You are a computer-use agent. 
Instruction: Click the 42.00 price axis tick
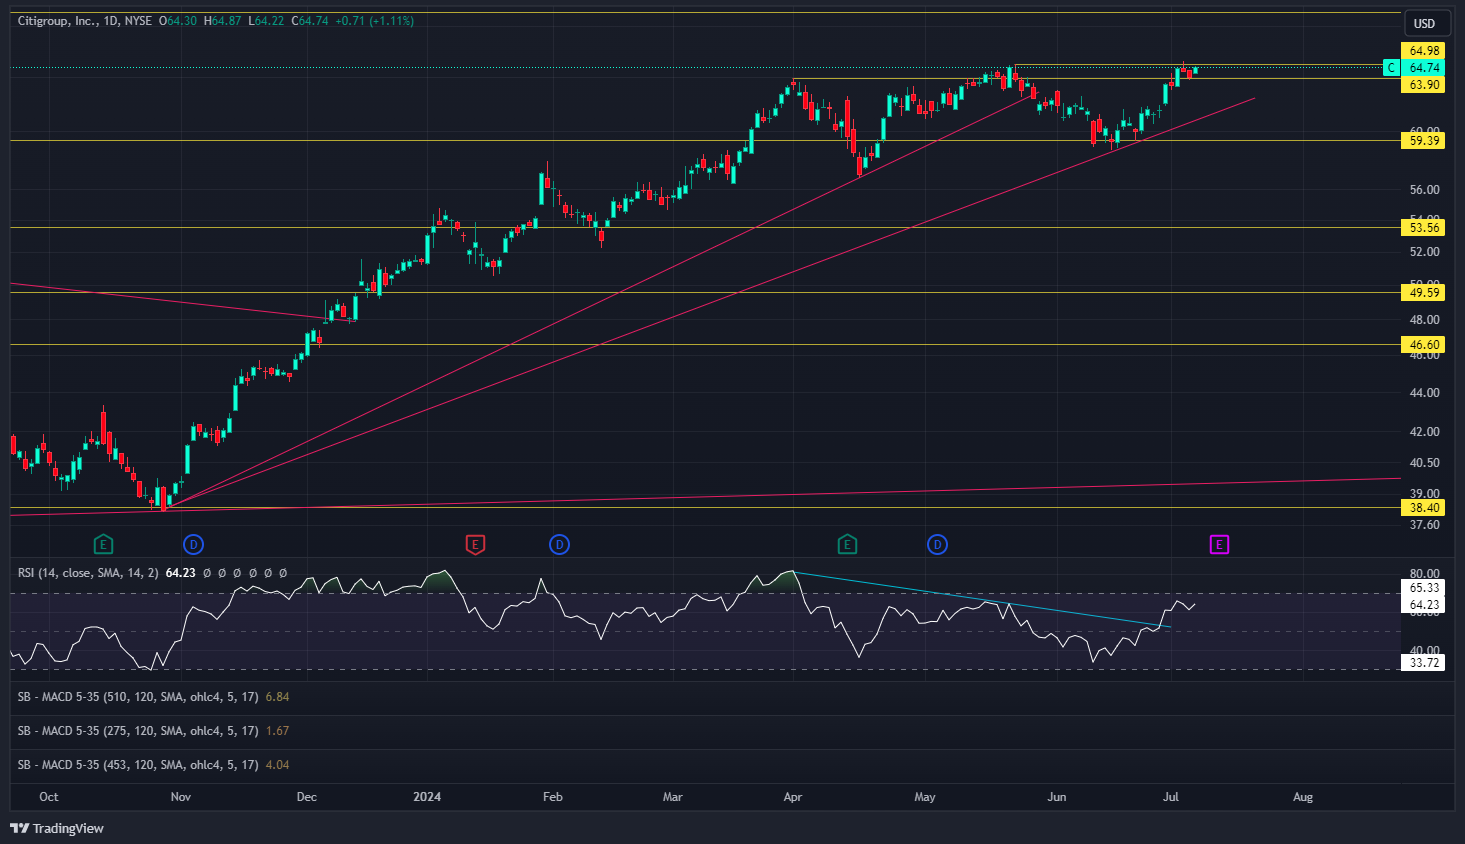[x=1424, y=432]
